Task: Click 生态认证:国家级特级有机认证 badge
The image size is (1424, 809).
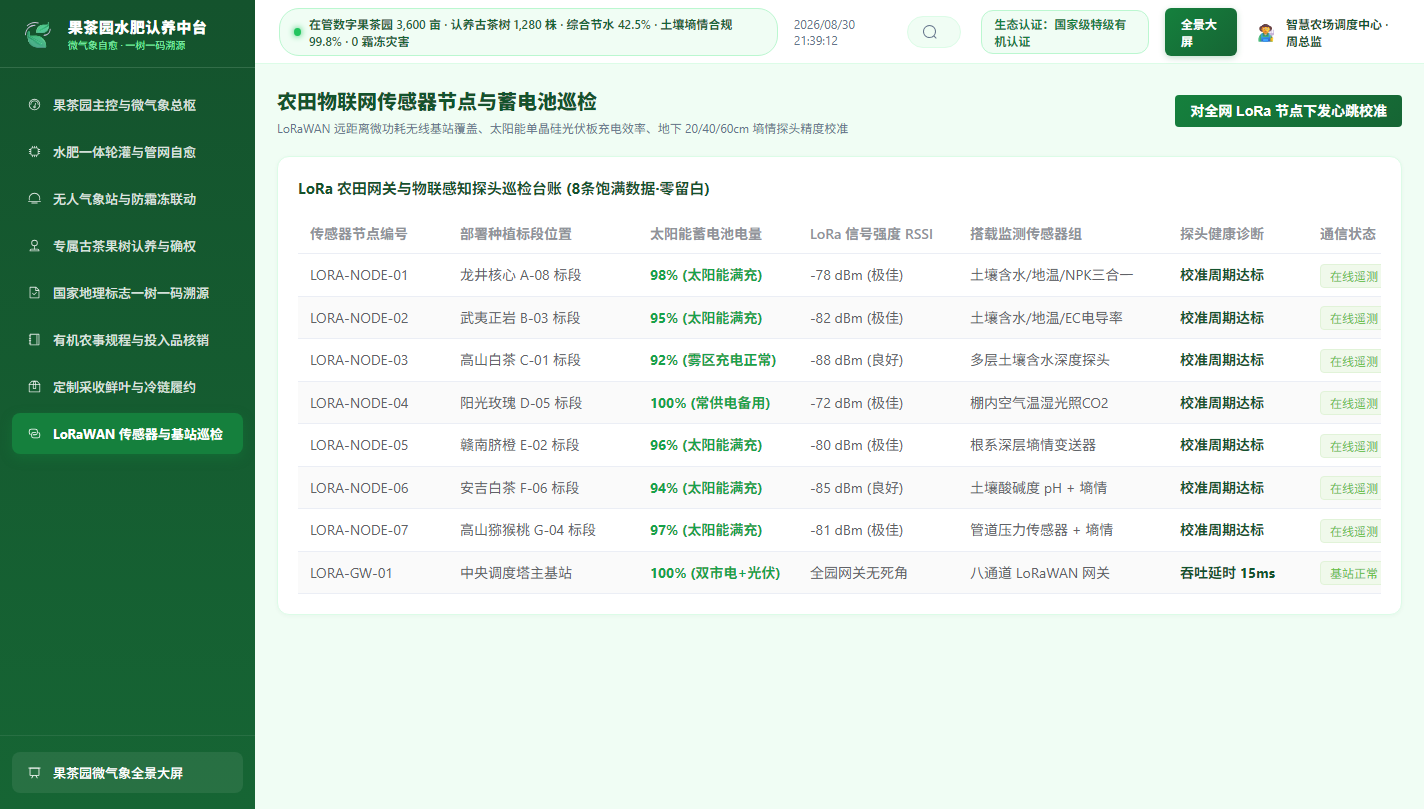Action: point(1065,32)
